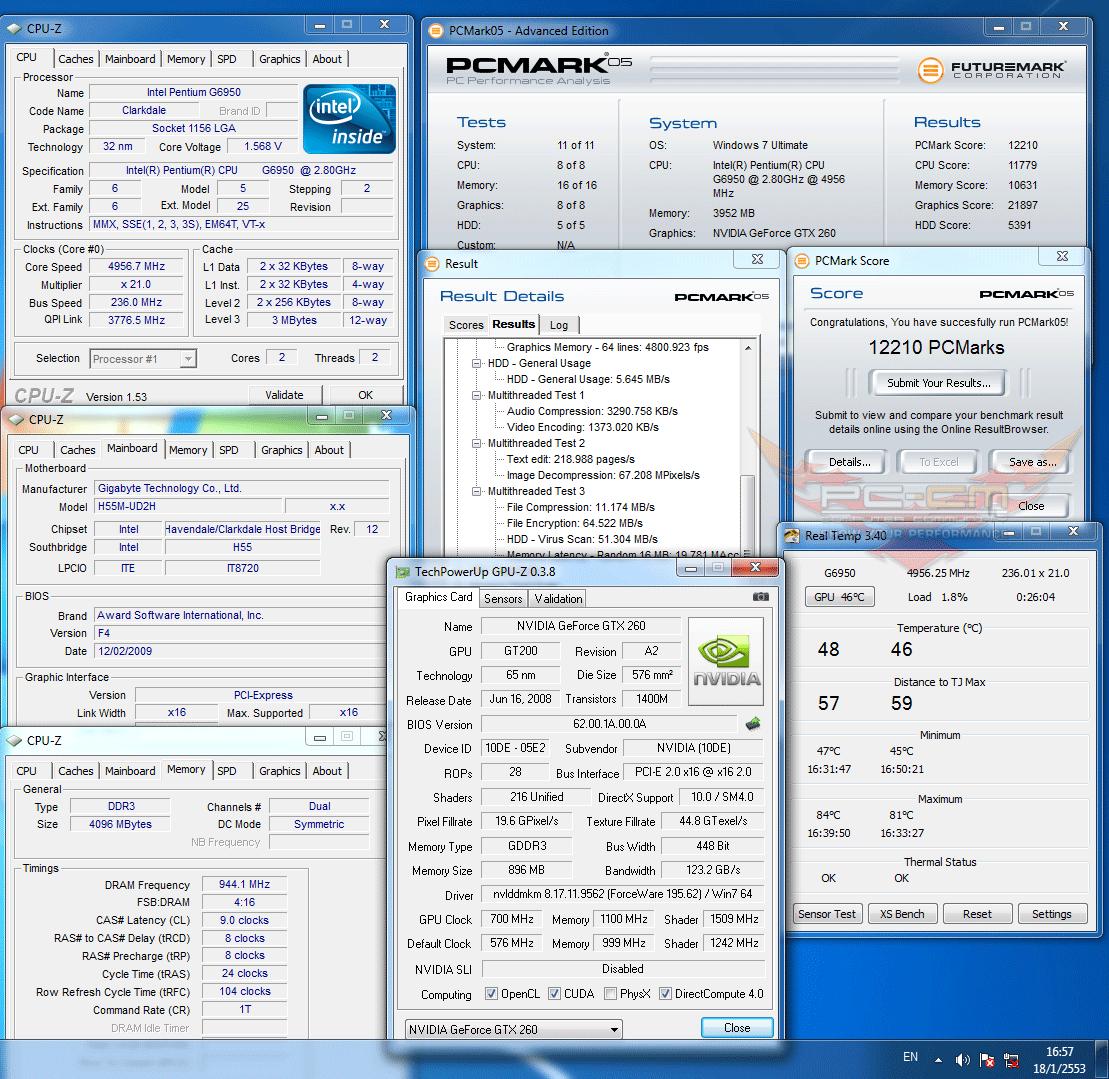Toggle the OpenCL checkbox in GPU-Z
Screen dimensions: 1109x1079
491,993
